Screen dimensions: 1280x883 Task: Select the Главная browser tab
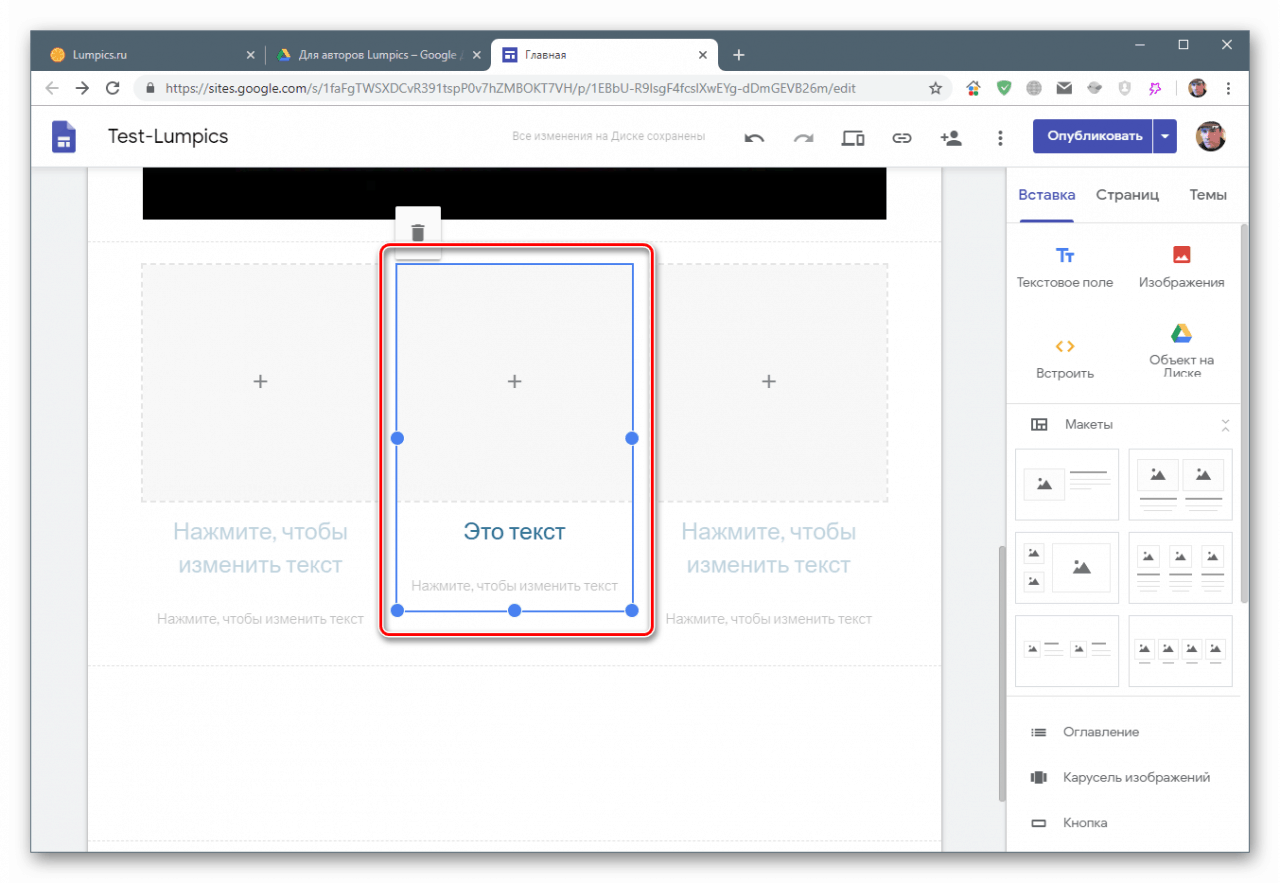coord(605,55)
